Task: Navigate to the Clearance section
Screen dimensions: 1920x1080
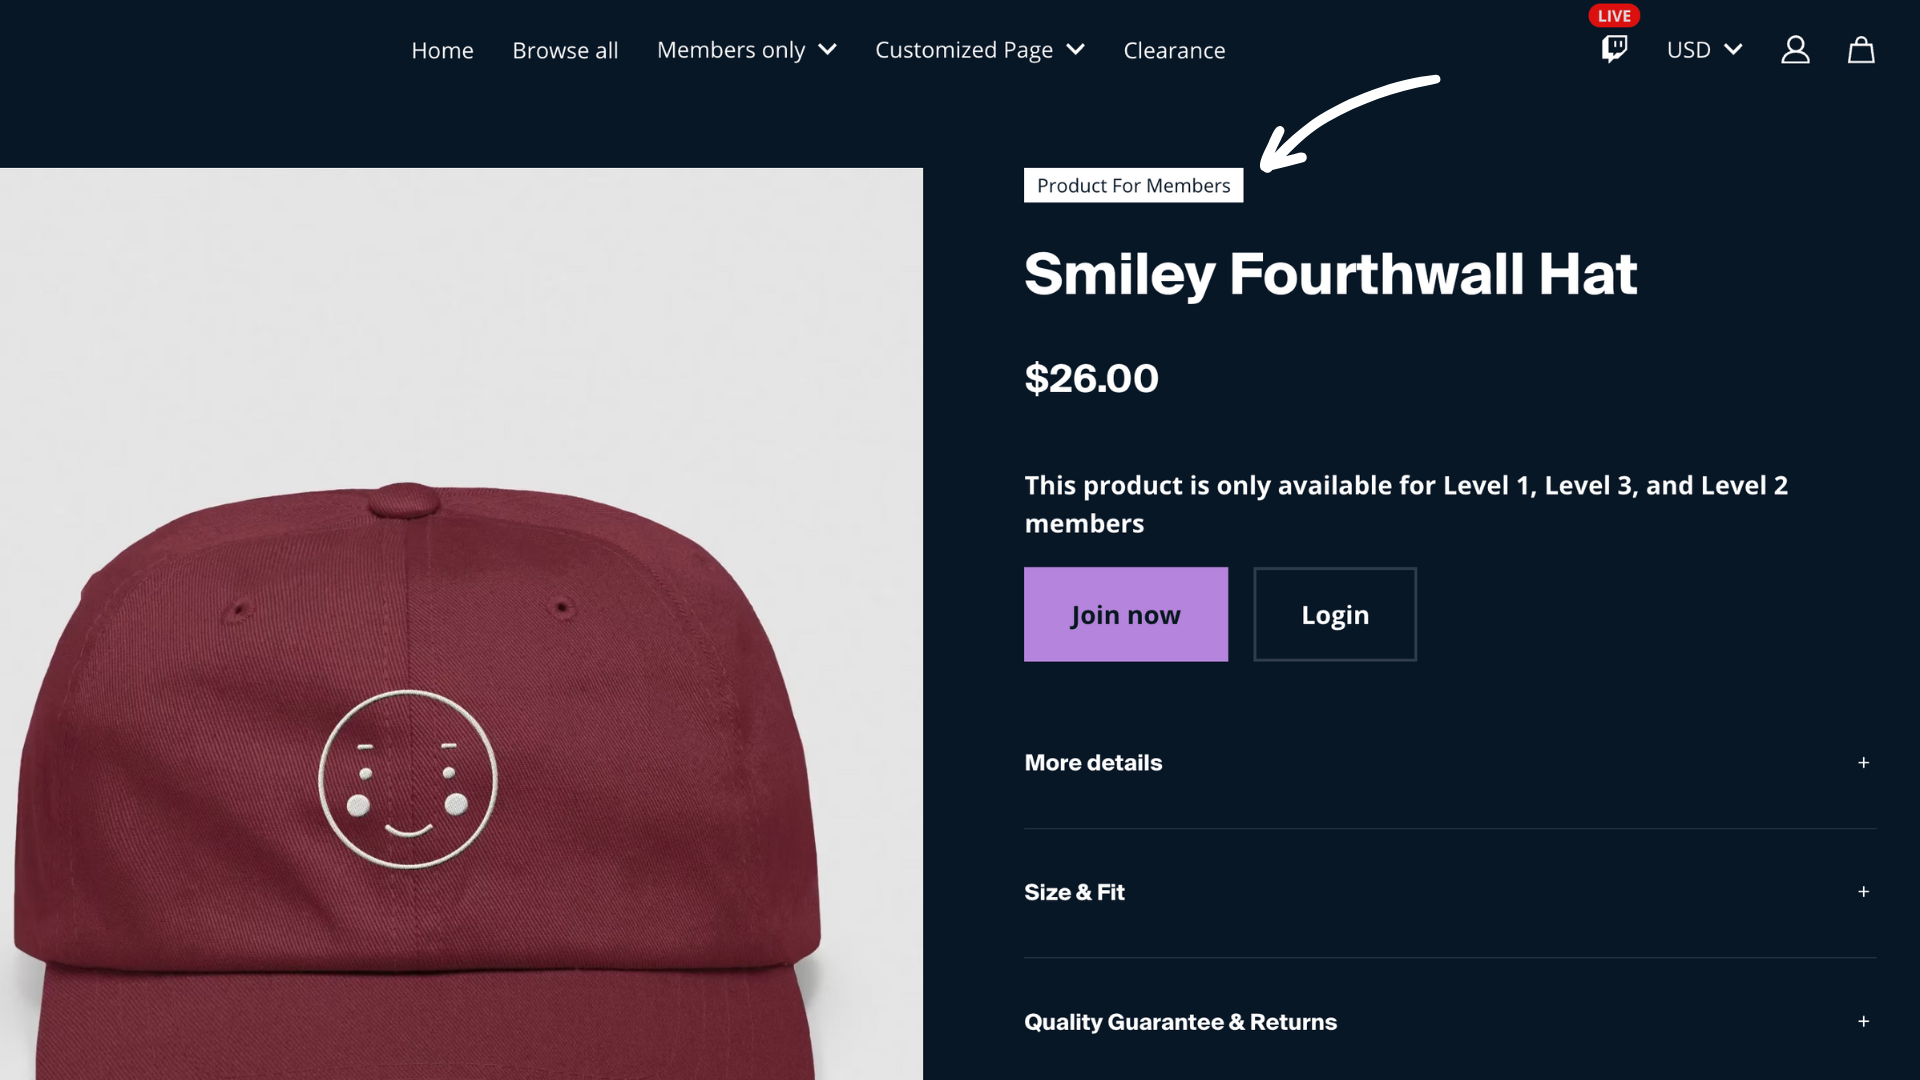Action: point(1174,49)
